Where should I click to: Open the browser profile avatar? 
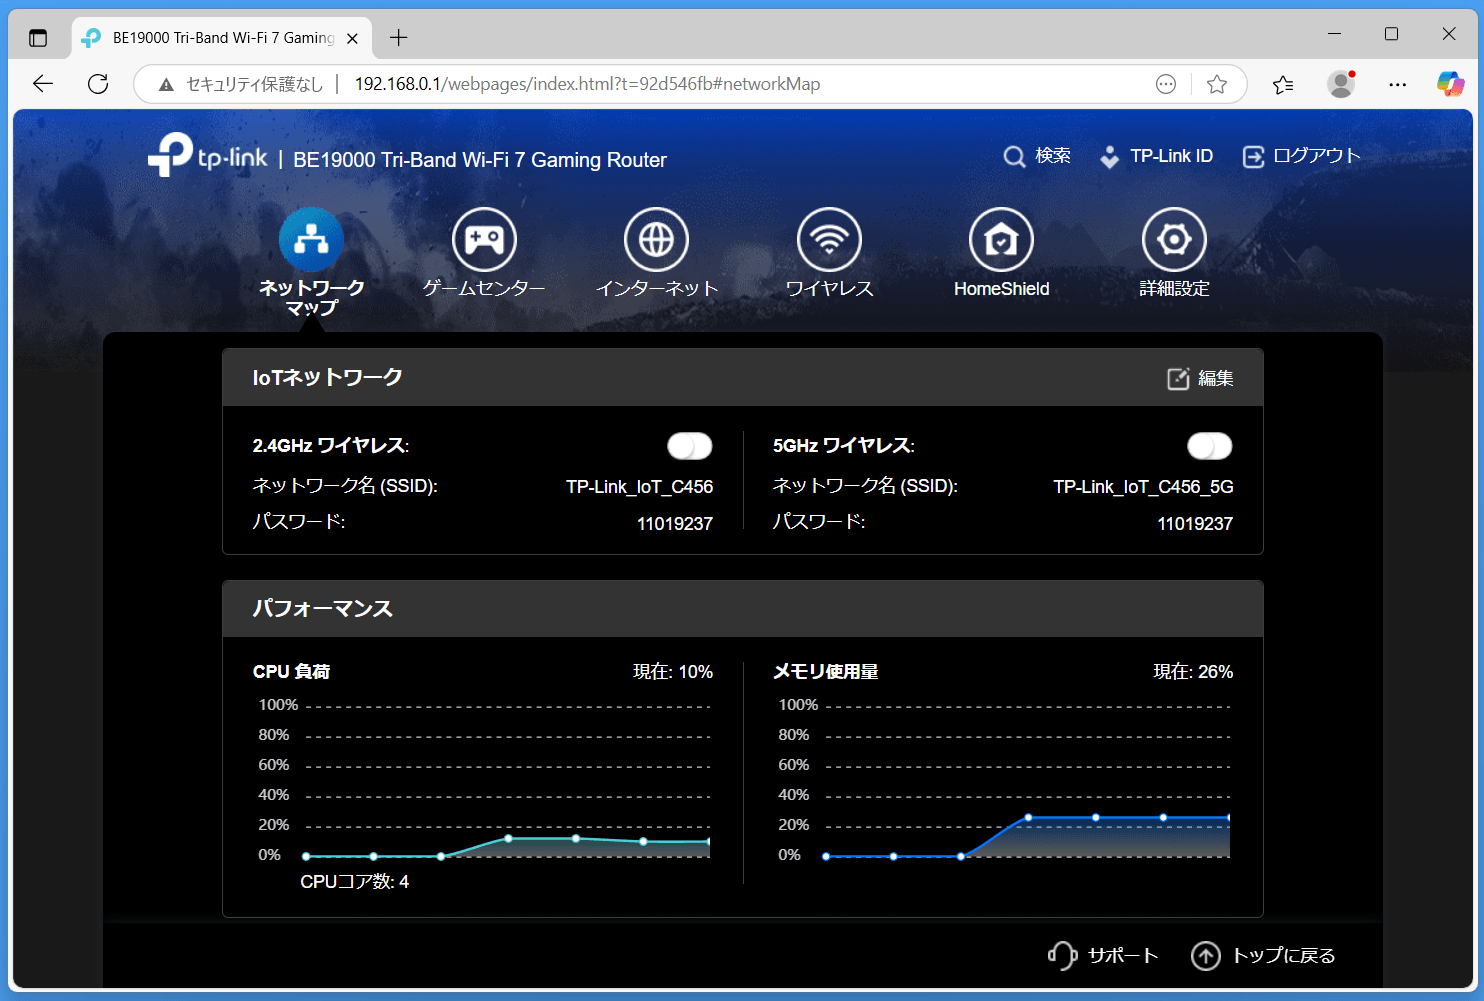[x=1341, y=84]
